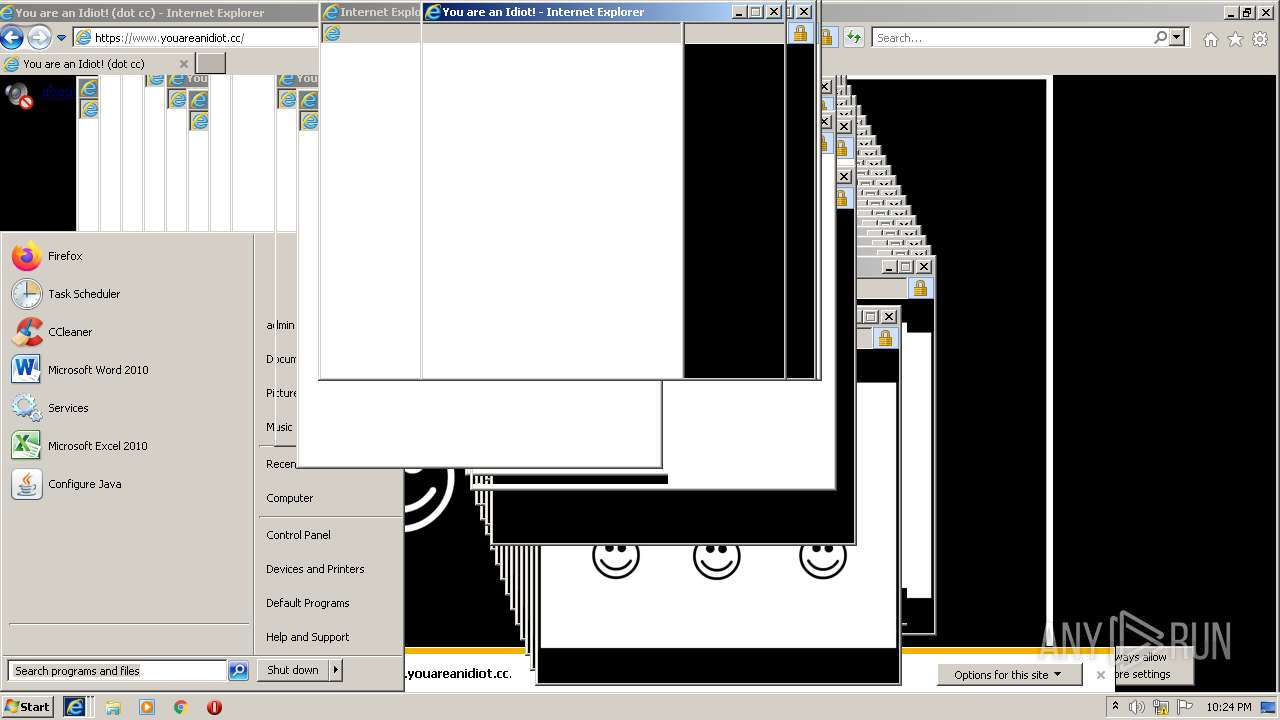Dismiss the notification bar with its X
The image size is (1280, 720).
point(1101,675)
